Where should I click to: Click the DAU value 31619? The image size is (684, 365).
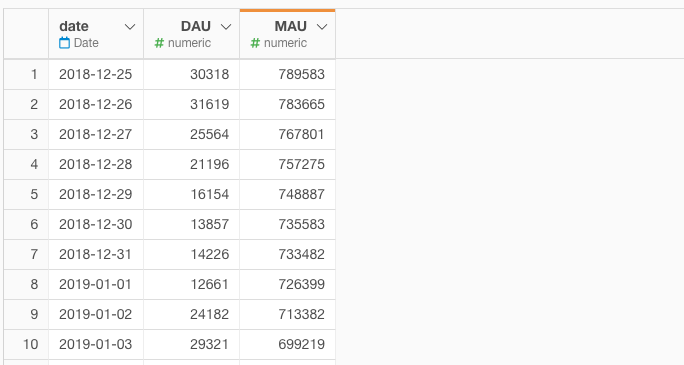point(209,105)
